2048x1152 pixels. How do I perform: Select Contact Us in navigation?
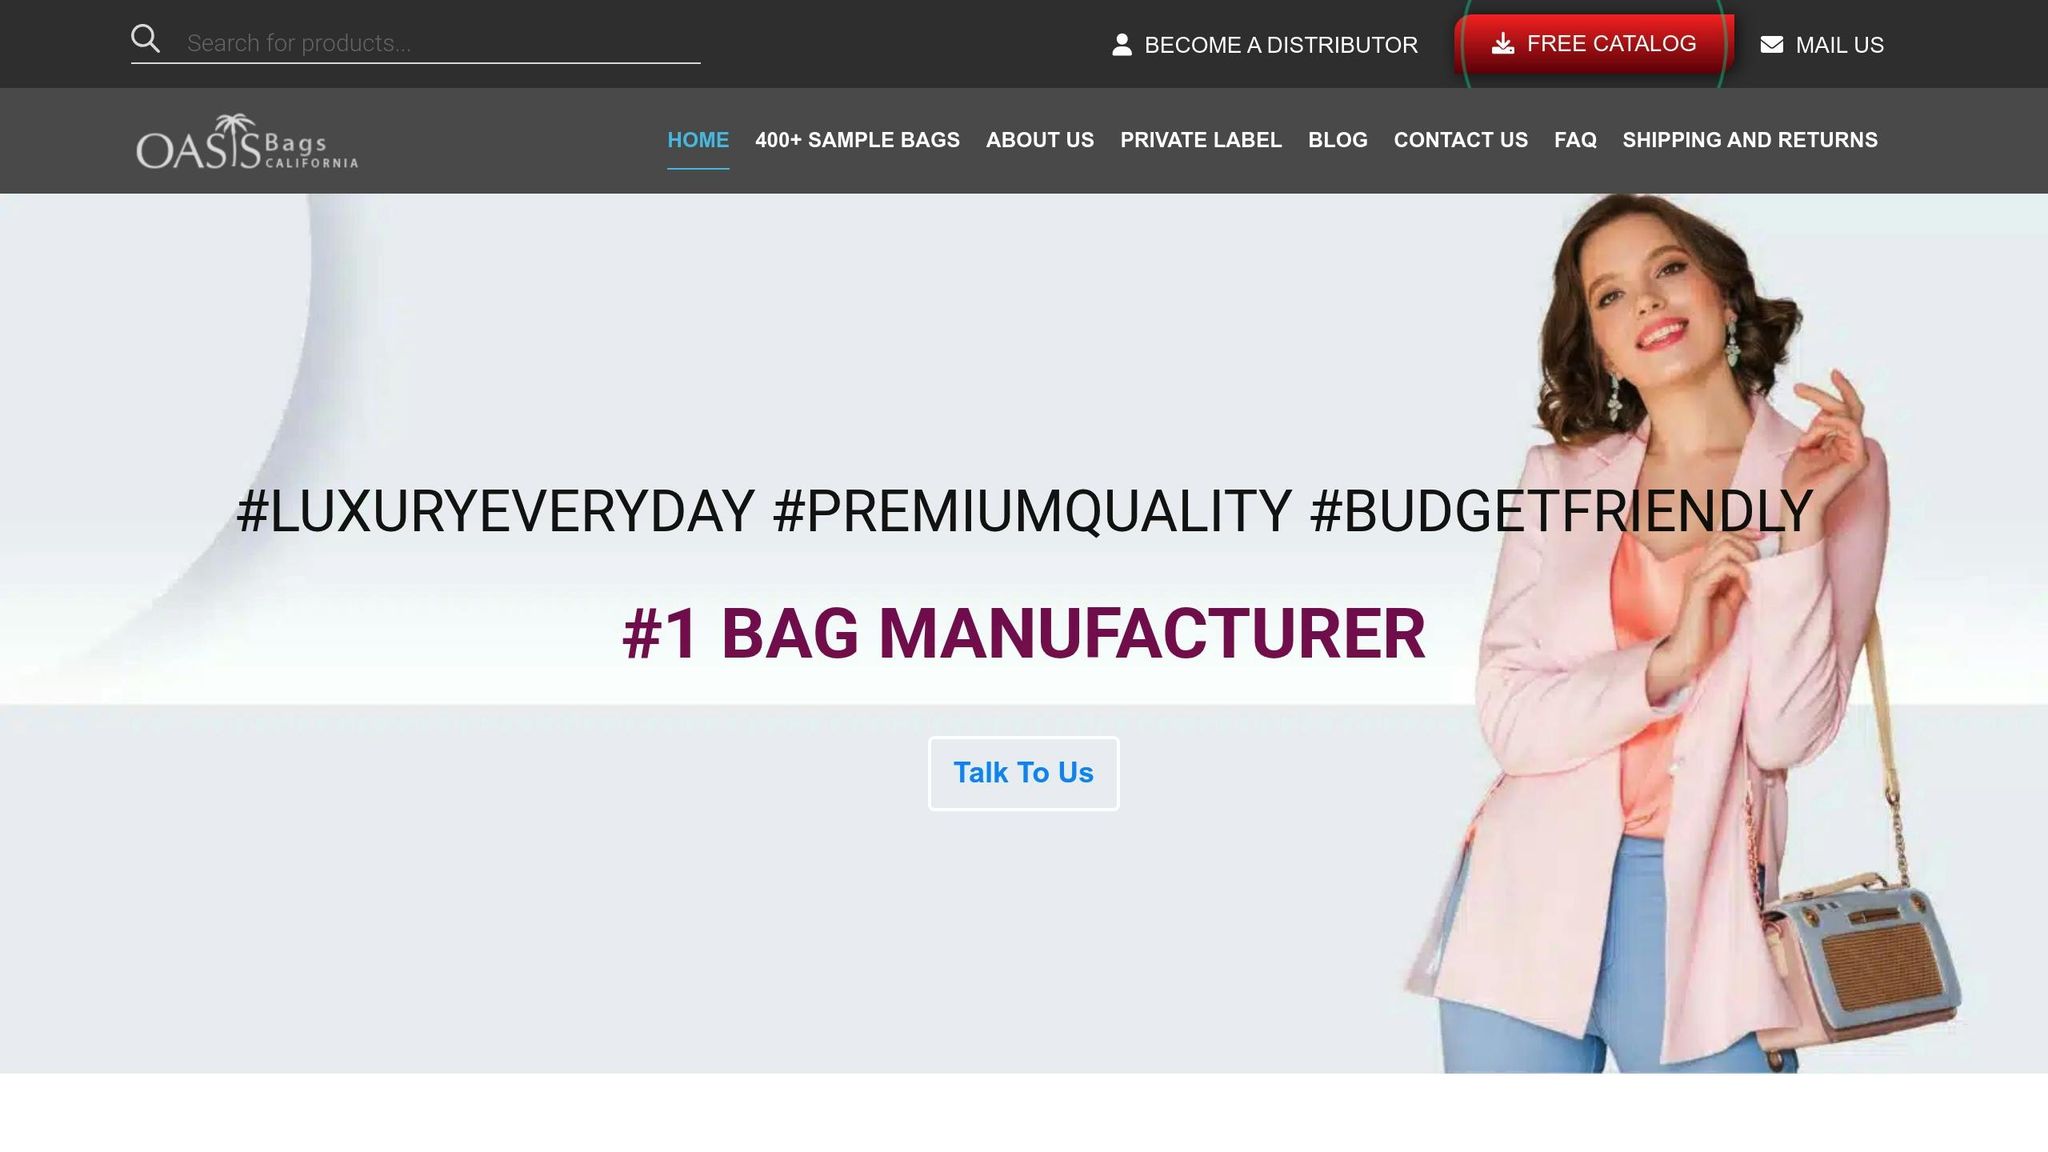(1461, 140)
